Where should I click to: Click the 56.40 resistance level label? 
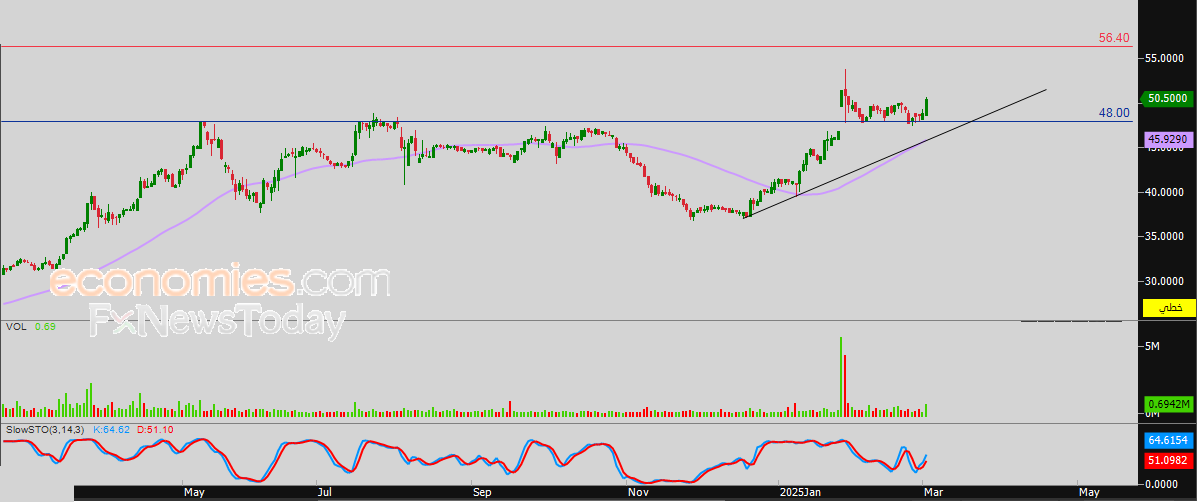[x=1114, y=37]
